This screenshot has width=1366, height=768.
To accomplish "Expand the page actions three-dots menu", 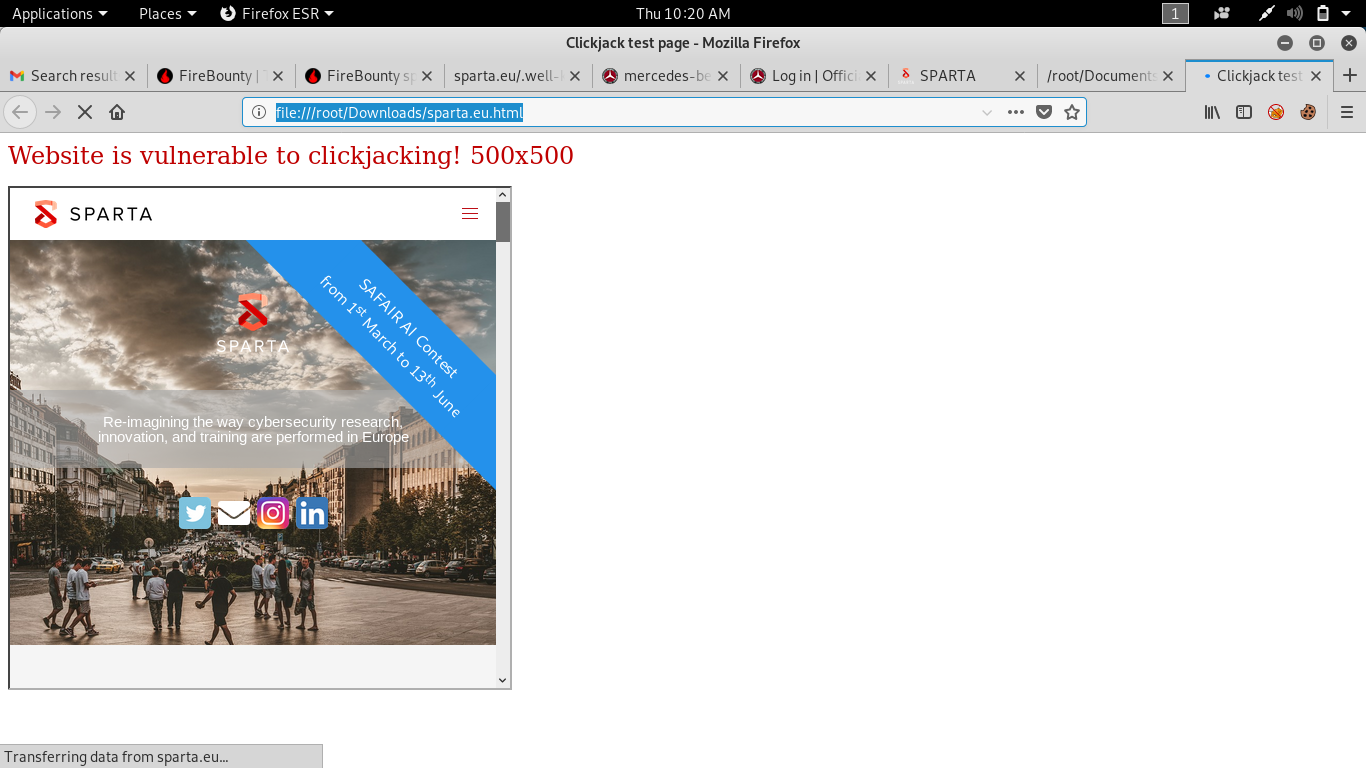I will [x=1016, y=112].
